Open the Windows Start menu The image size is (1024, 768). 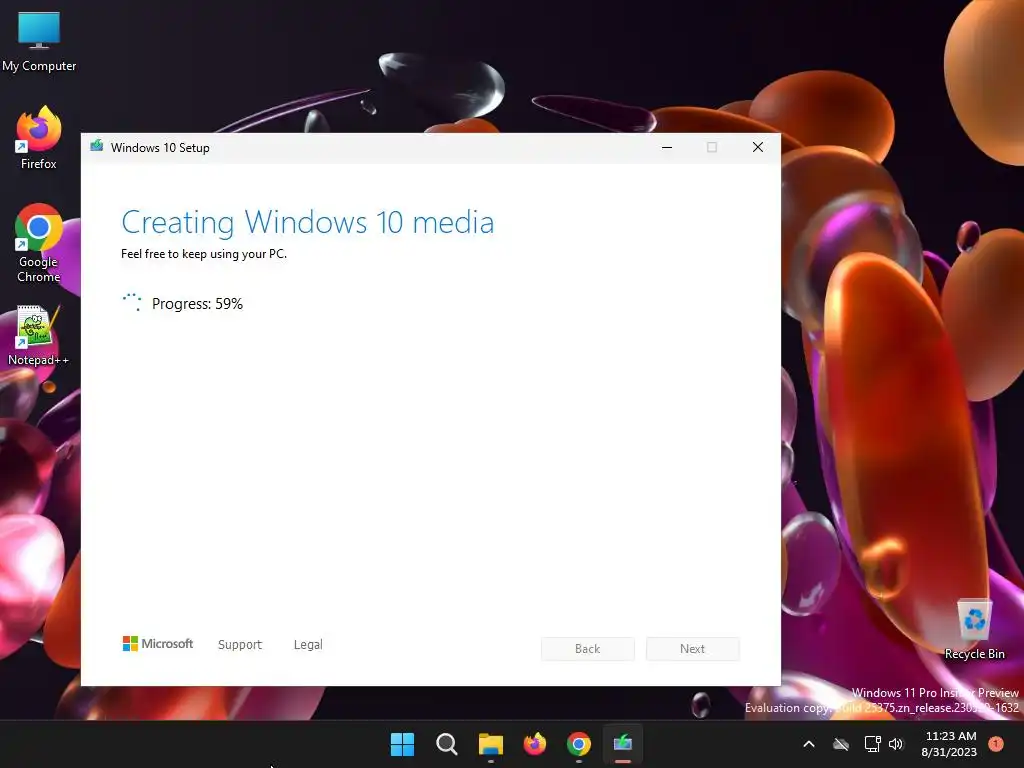402,744
